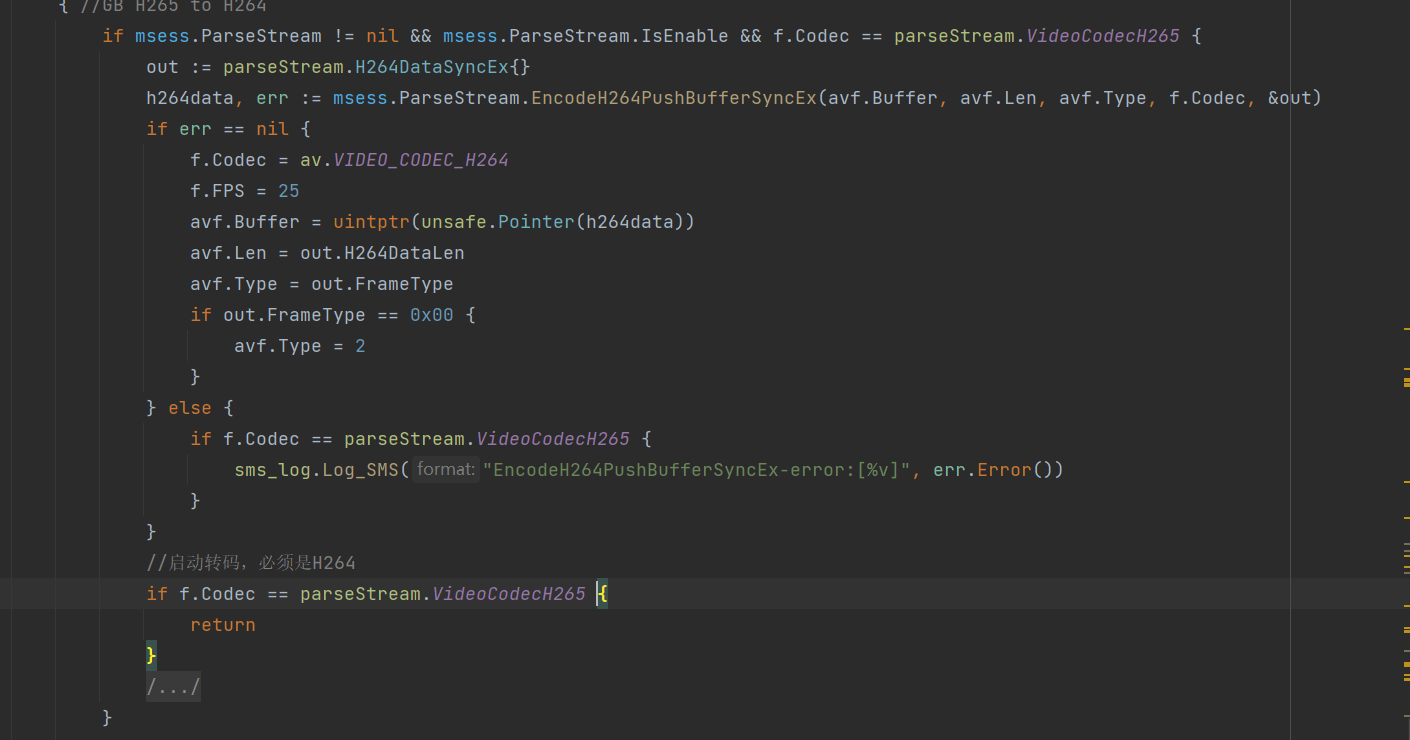Click the VIDEO_CODEC_H264 constant
Image resolution: width=1410 pixels, height=740 pixels.
click(x=420, y=160)
